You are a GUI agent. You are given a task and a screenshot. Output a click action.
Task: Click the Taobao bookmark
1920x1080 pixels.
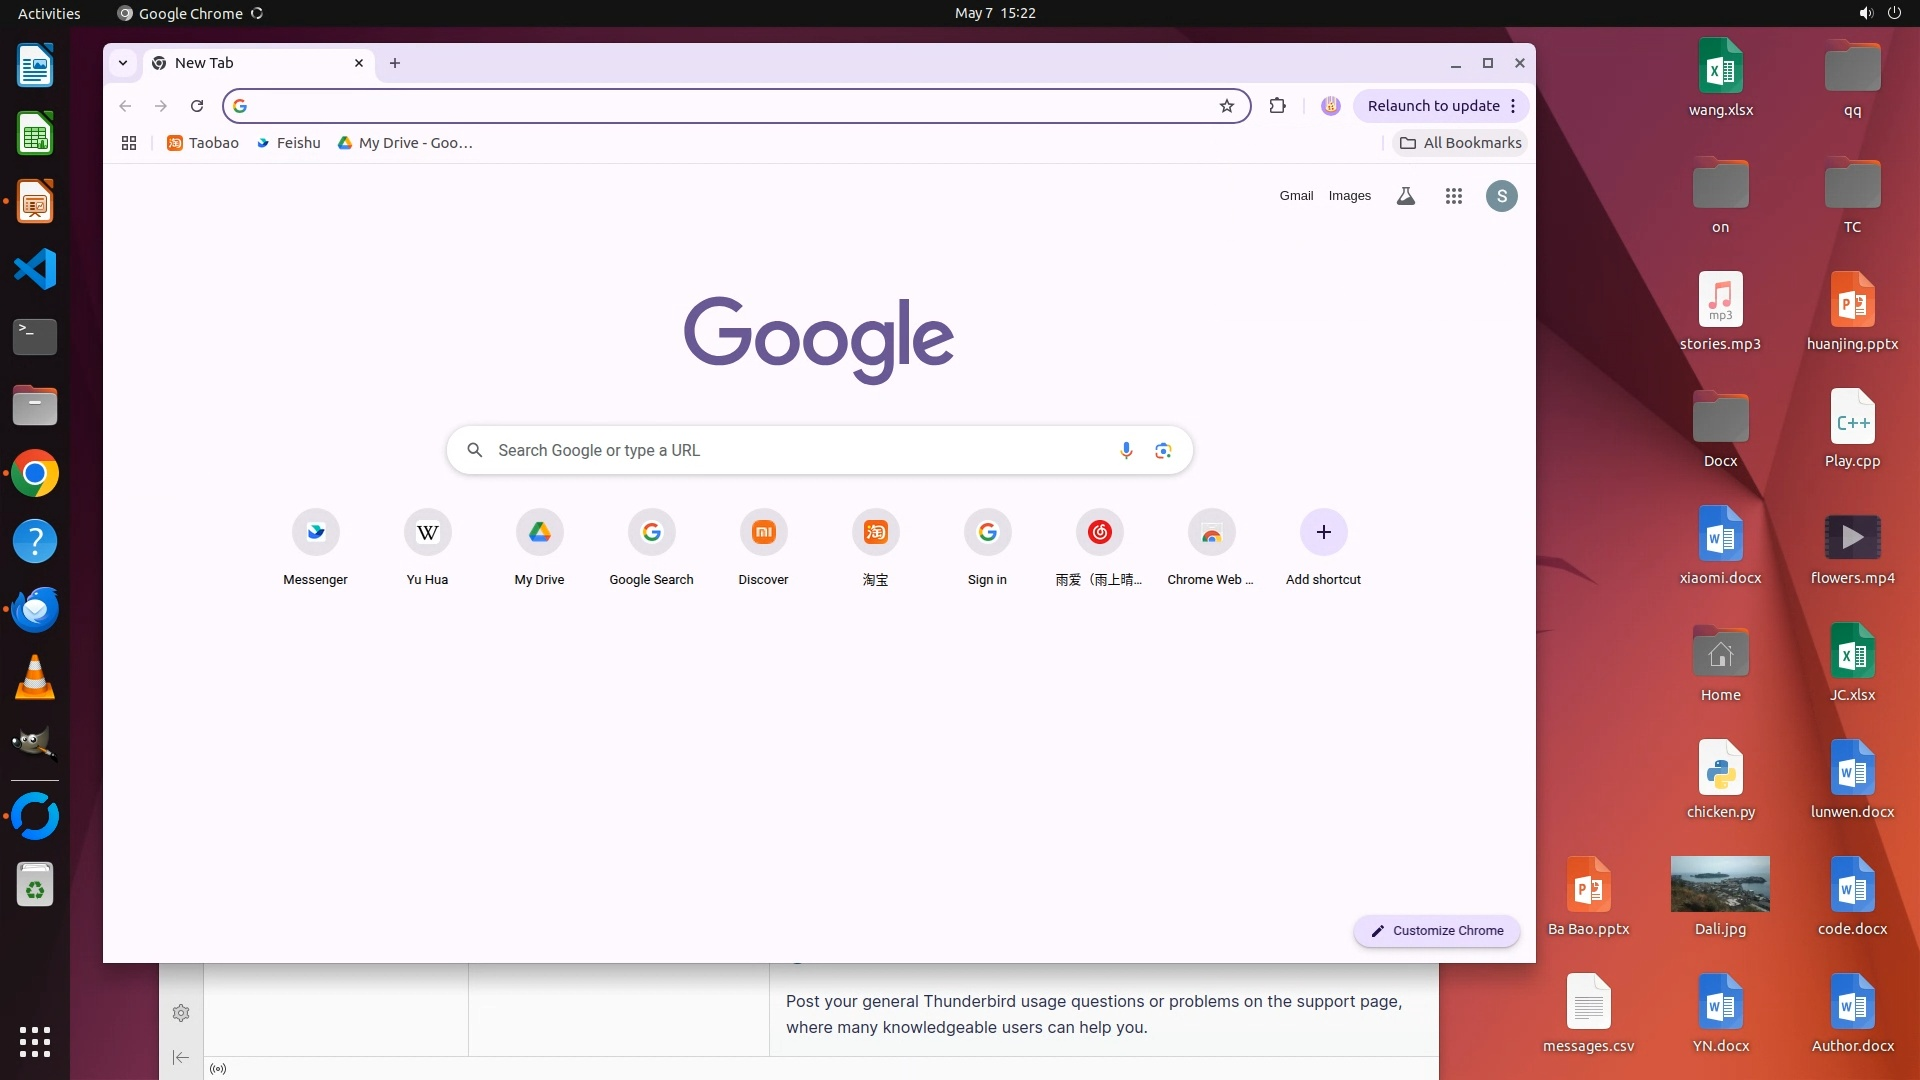(203, 143)
